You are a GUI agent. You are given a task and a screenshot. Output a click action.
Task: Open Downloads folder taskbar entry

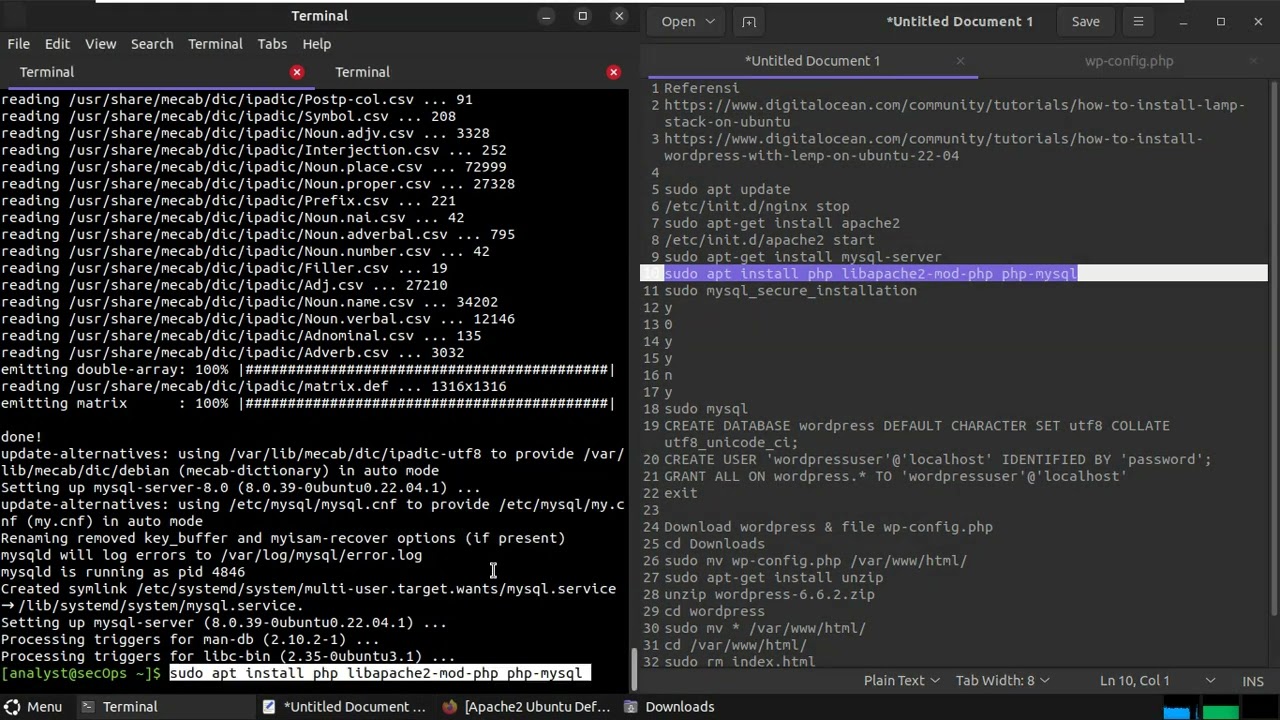[670, 706]
